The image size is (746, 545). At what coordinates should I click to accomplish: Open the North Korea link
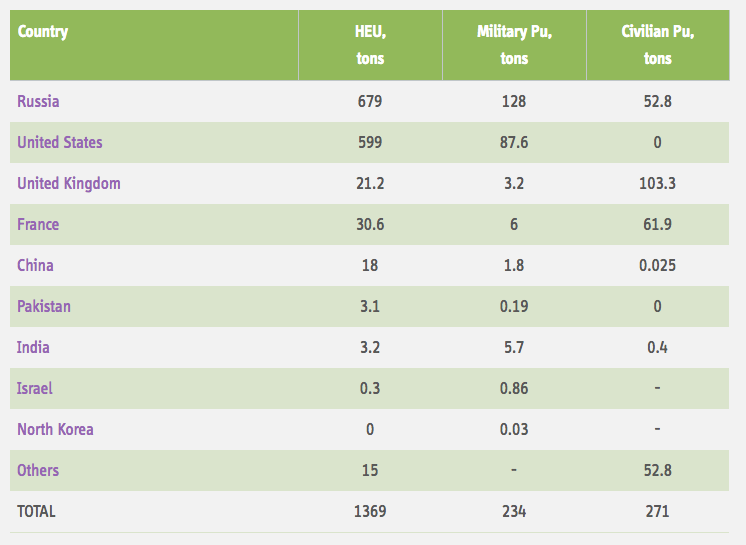(x=55, y=429)
